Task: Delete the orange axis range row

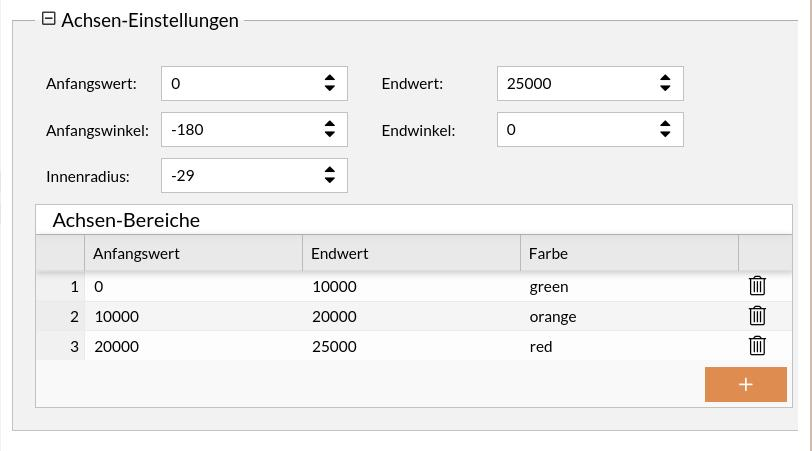Action: pyautogui.click(x=757, y=316)
